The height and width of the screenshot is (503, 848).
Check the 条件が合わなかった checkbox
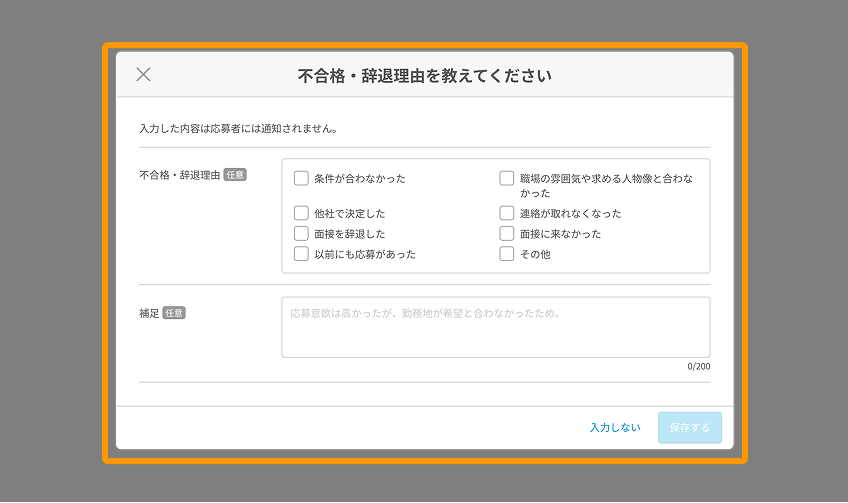(301, 179)
